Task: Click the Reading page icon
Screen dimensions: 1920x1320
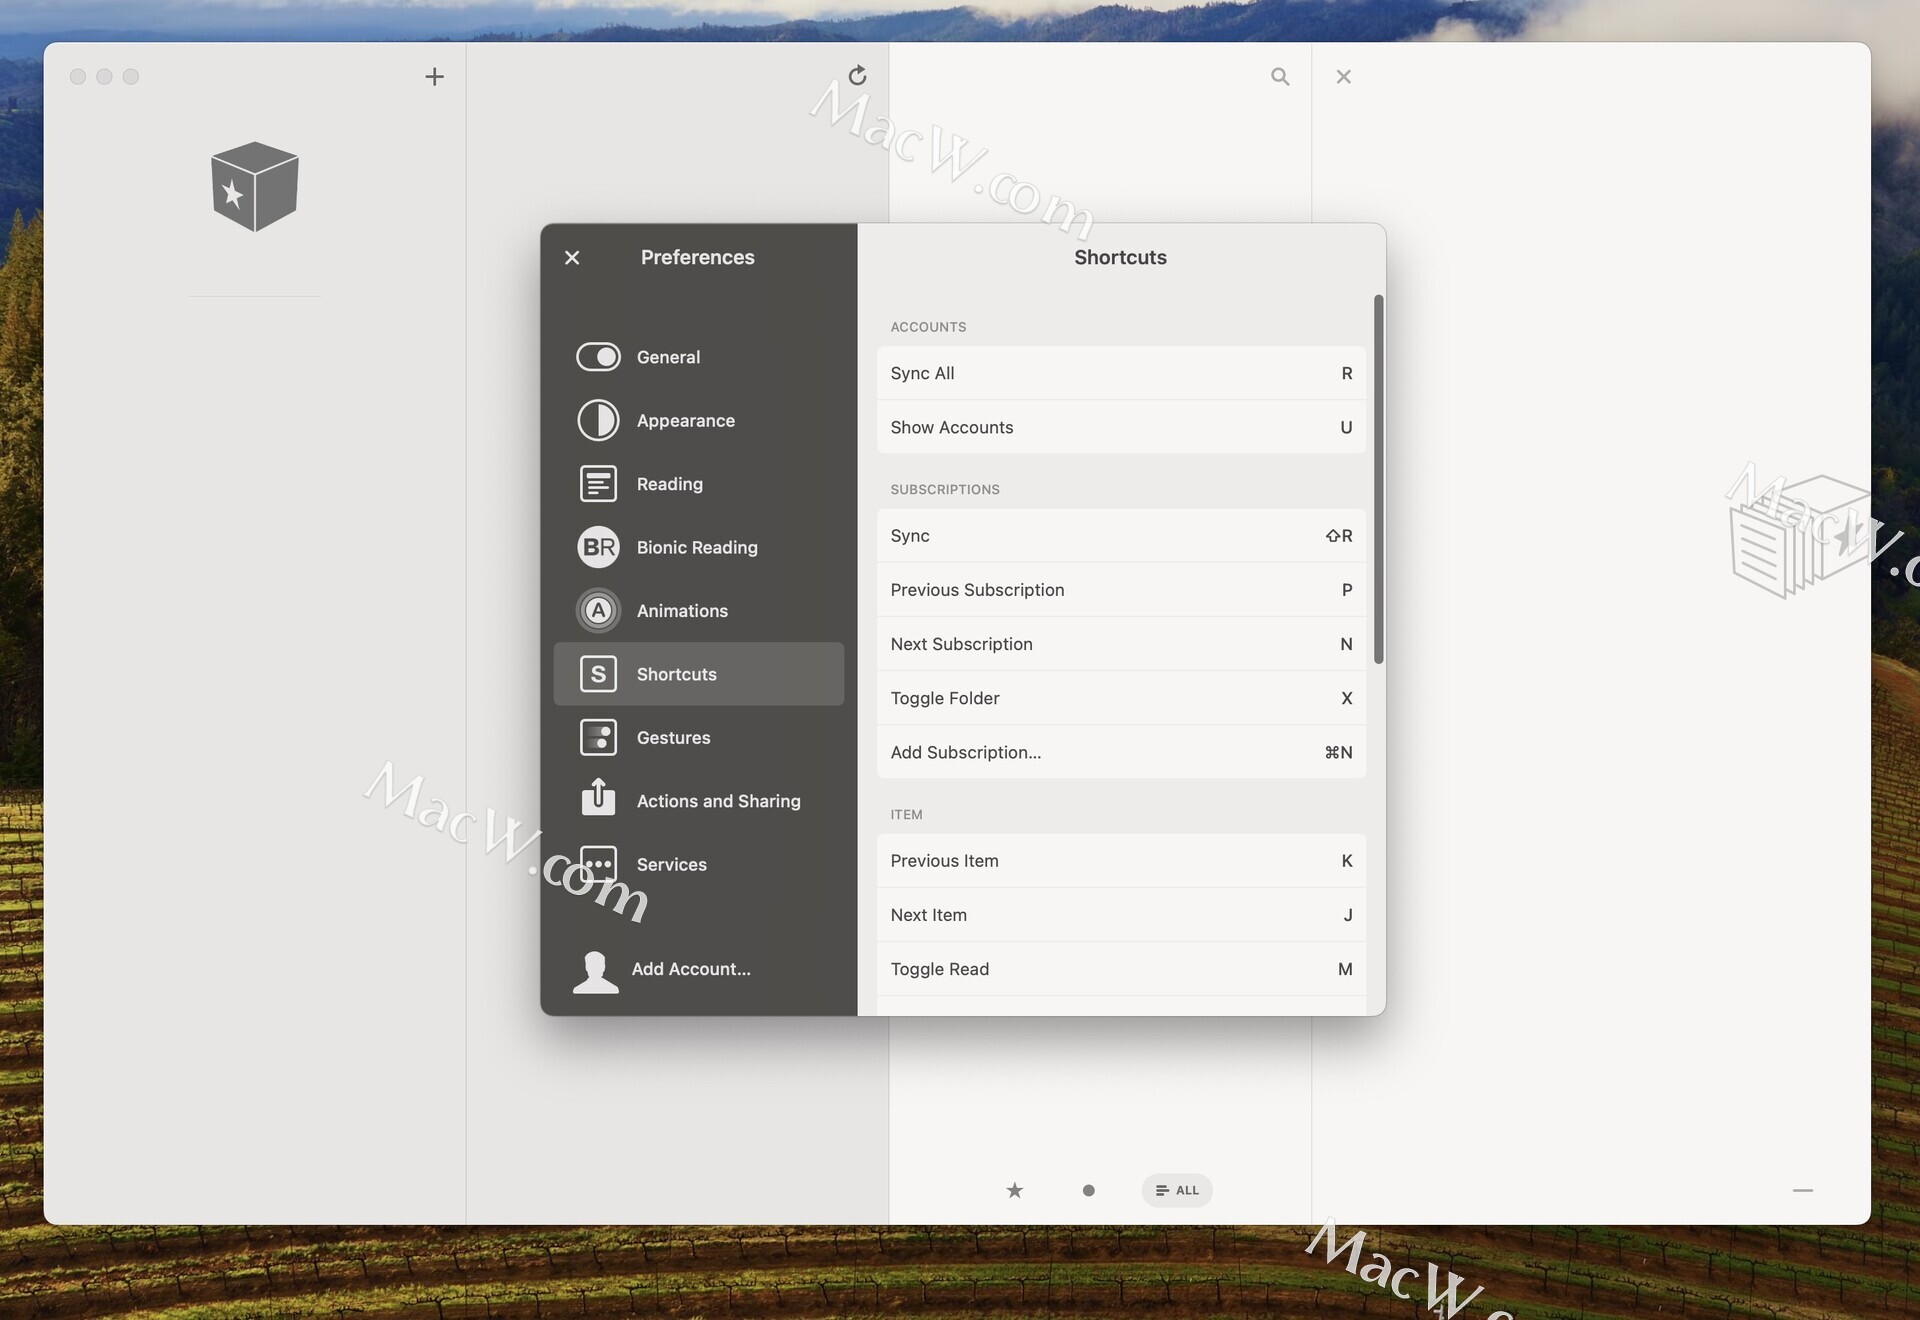Action: (x=598, y=483)
